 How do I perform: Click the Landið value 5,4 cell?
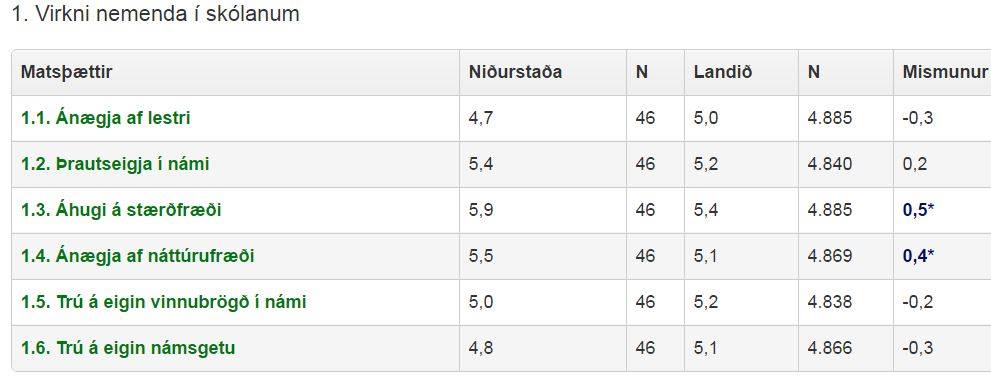(x=706, y=210)
